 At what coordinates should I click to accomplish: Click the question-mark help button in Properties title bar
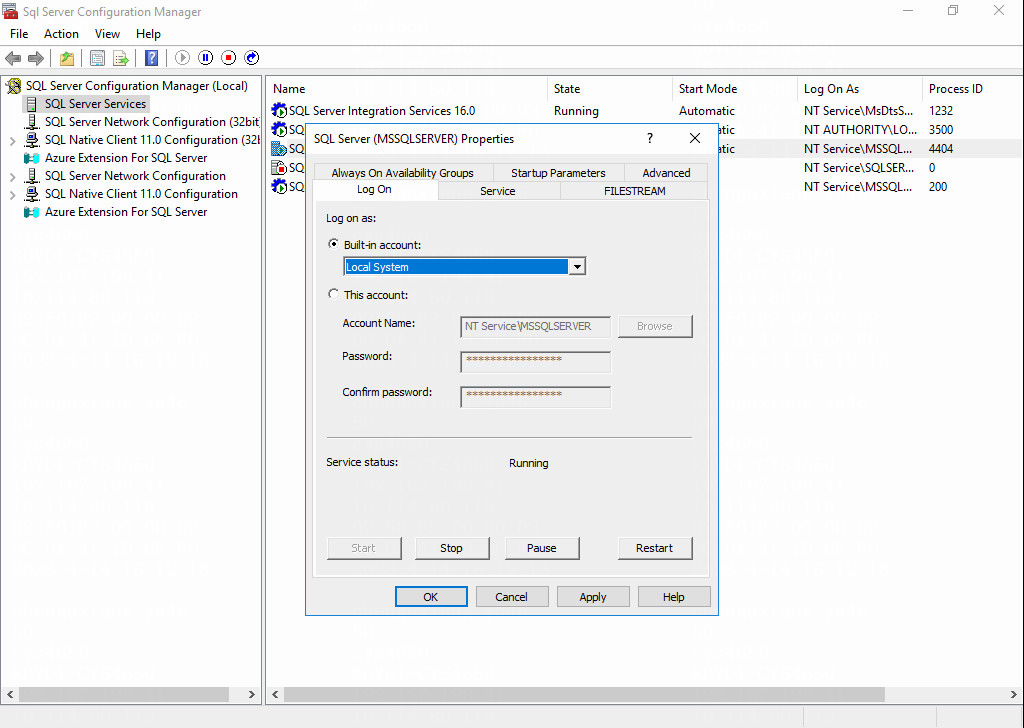coord(649,138)
